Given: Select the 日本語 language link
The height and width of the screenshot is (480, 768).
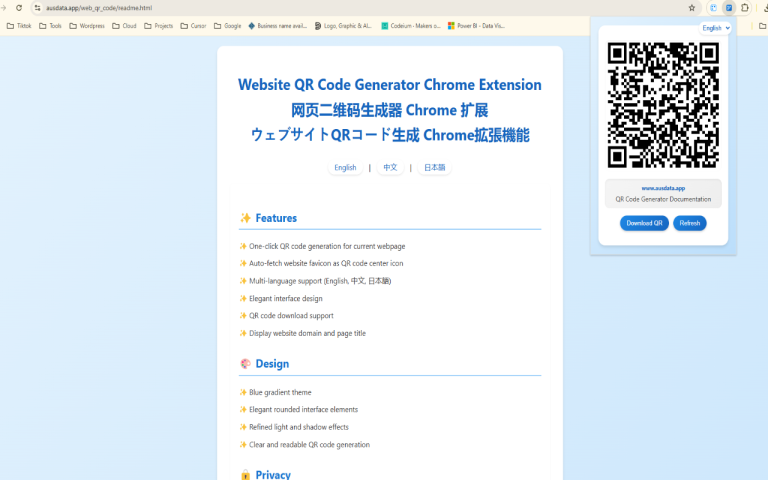Looking at the screenshot, I should click(434, 168).
